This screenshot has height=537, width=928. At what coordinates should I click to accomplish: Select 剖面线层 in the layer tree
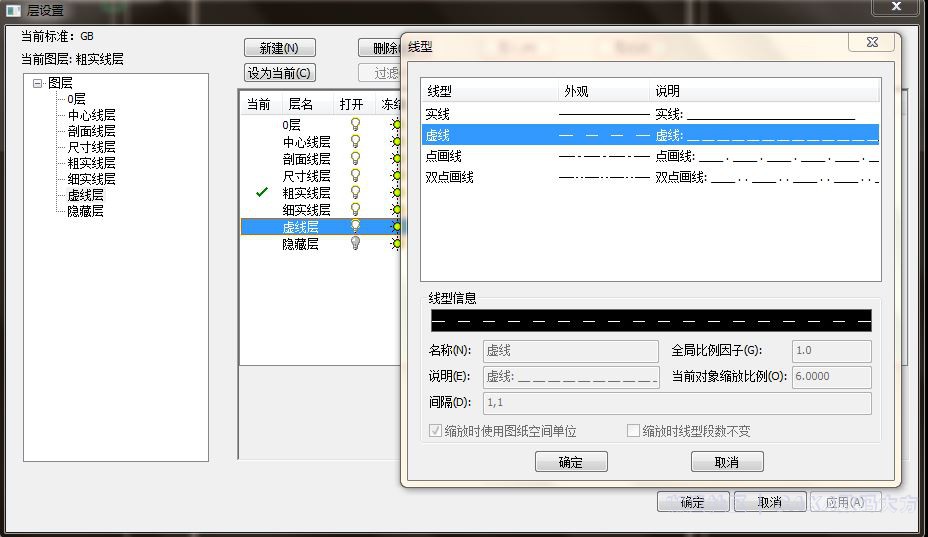click(x=91, y=131)
